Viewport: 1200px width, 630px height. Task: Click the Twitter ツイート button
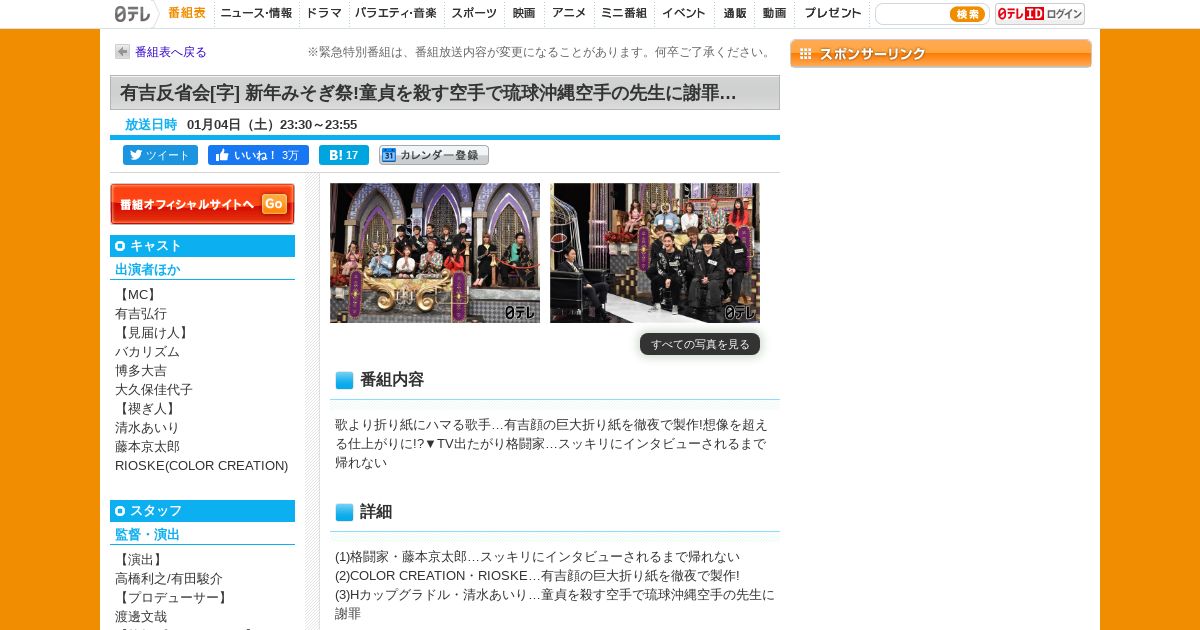160,155
